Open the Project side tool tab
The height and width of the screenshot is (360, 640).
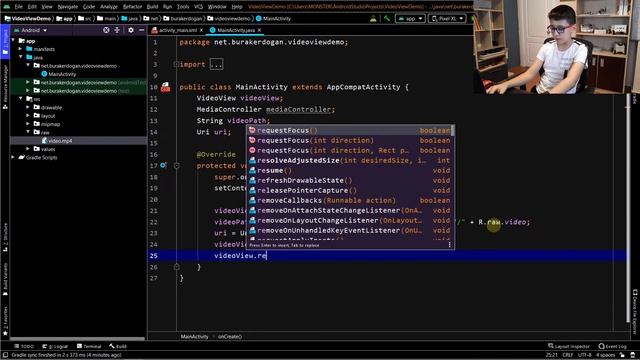click(5, 42)
